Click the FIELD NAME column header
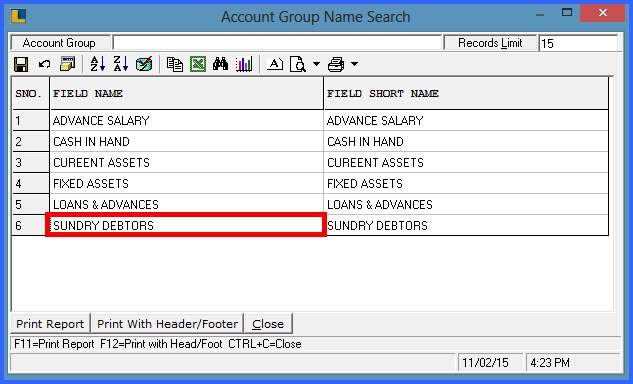The width and height of the screenshot is (633, 384). pyautogui.click(x=187, y=93)
